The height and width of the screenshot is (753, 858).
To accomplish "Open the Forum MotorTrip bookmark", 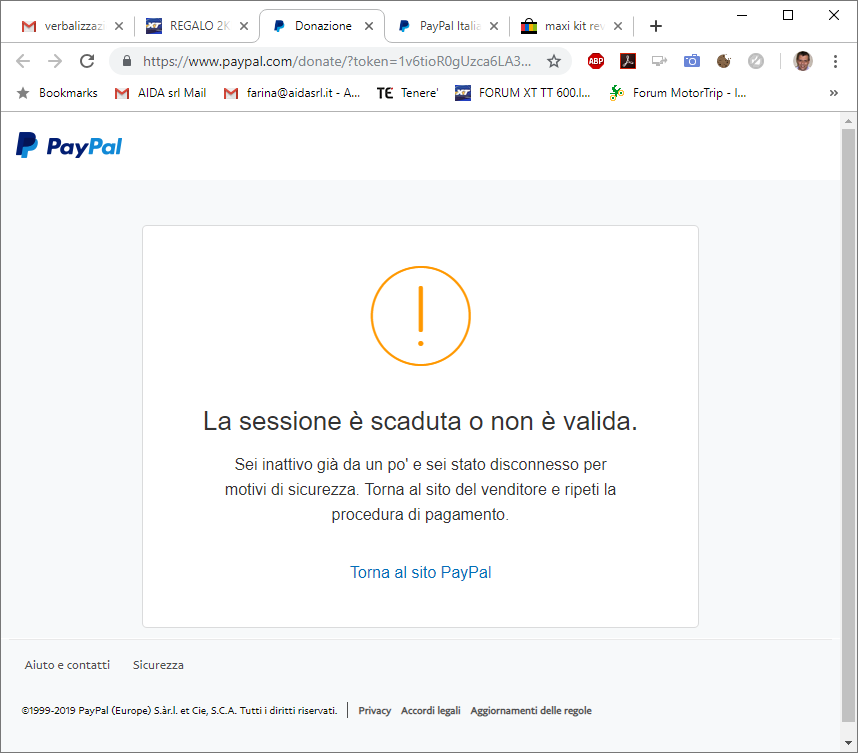I will click(x=678, y=93).
